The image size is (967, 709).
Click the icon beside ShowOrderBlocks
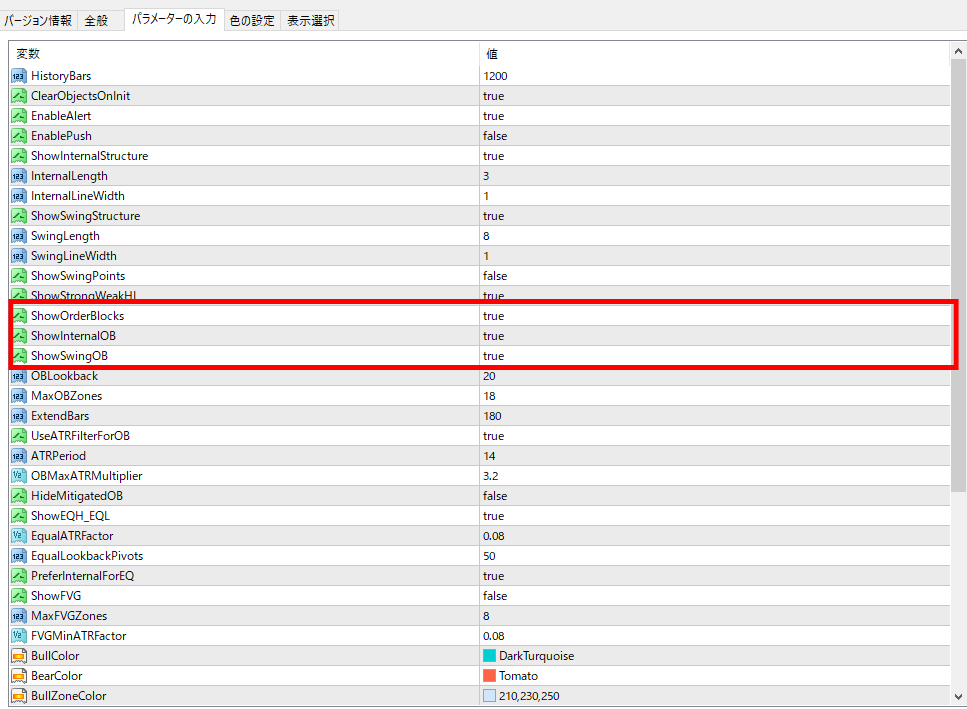pyautogui.click(x=18, y=316)
